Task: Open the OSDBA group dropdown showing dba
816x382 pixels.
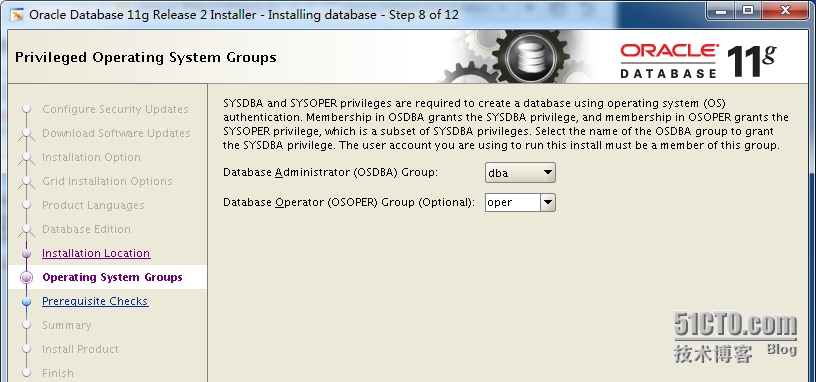Action: 520,173
